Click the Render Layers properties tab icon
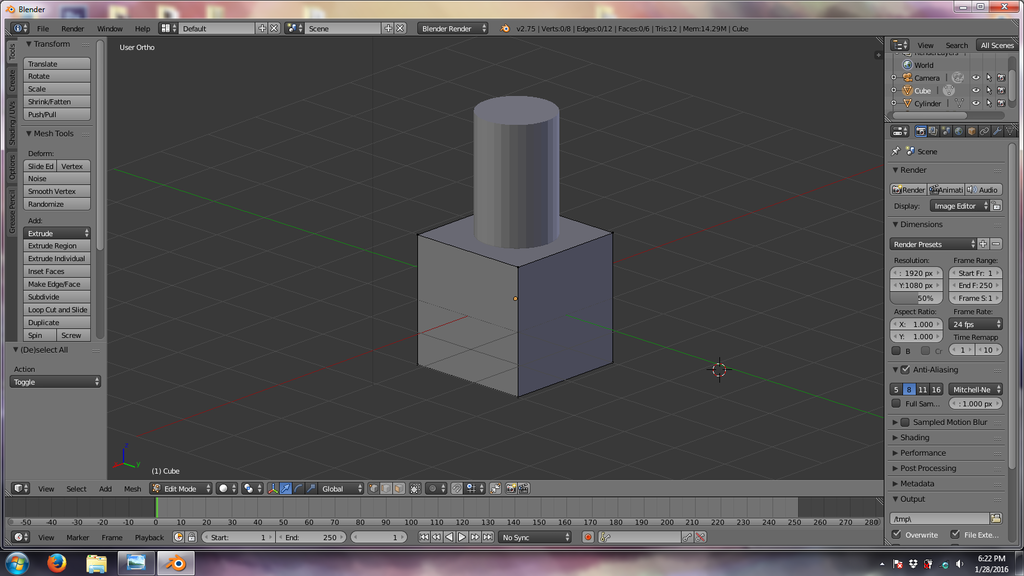This screenshot has height=576, width=1024. click(933, 131)
